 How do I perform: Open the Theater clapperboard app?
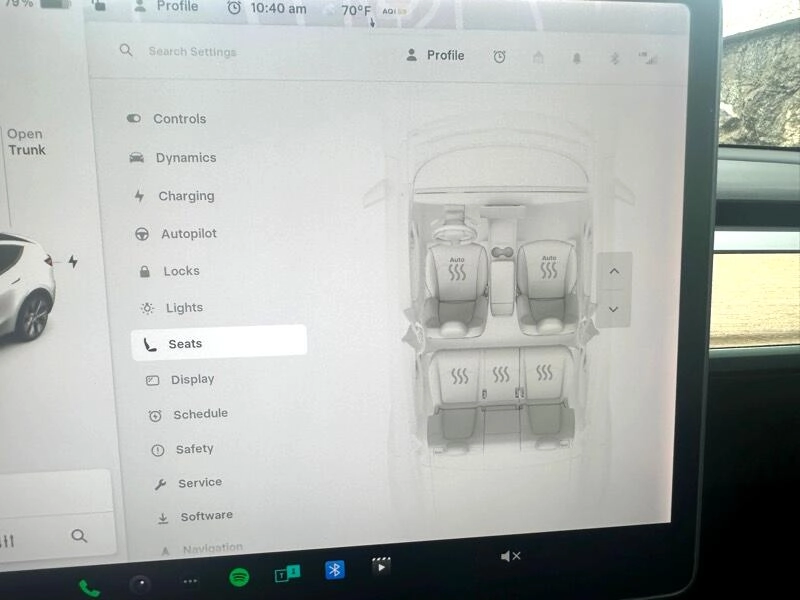381,565
